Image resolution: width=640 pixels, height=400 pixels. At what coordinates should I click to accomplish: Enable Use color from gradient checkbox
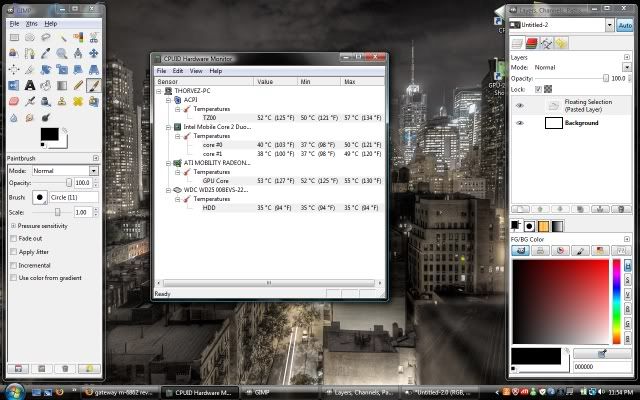pyautogui.click(x=13, y=278)
